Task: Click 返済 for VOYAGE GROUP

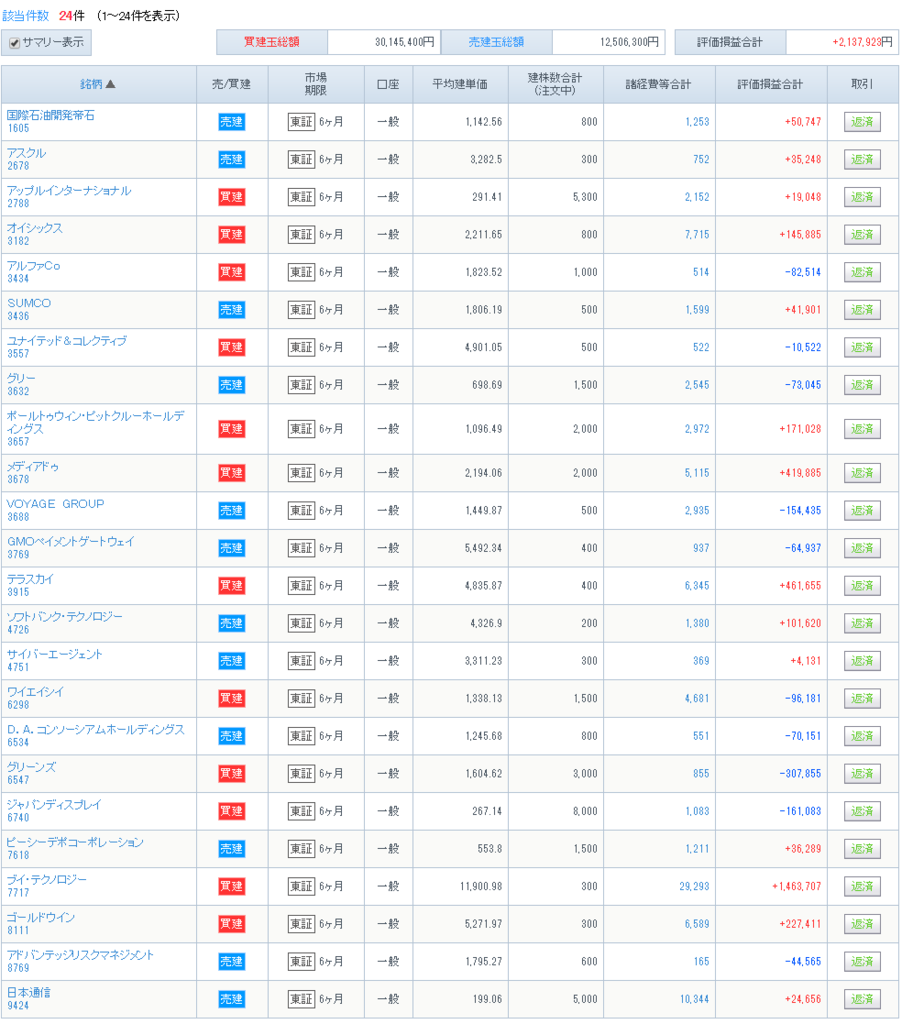Action: tap(862, 511)
